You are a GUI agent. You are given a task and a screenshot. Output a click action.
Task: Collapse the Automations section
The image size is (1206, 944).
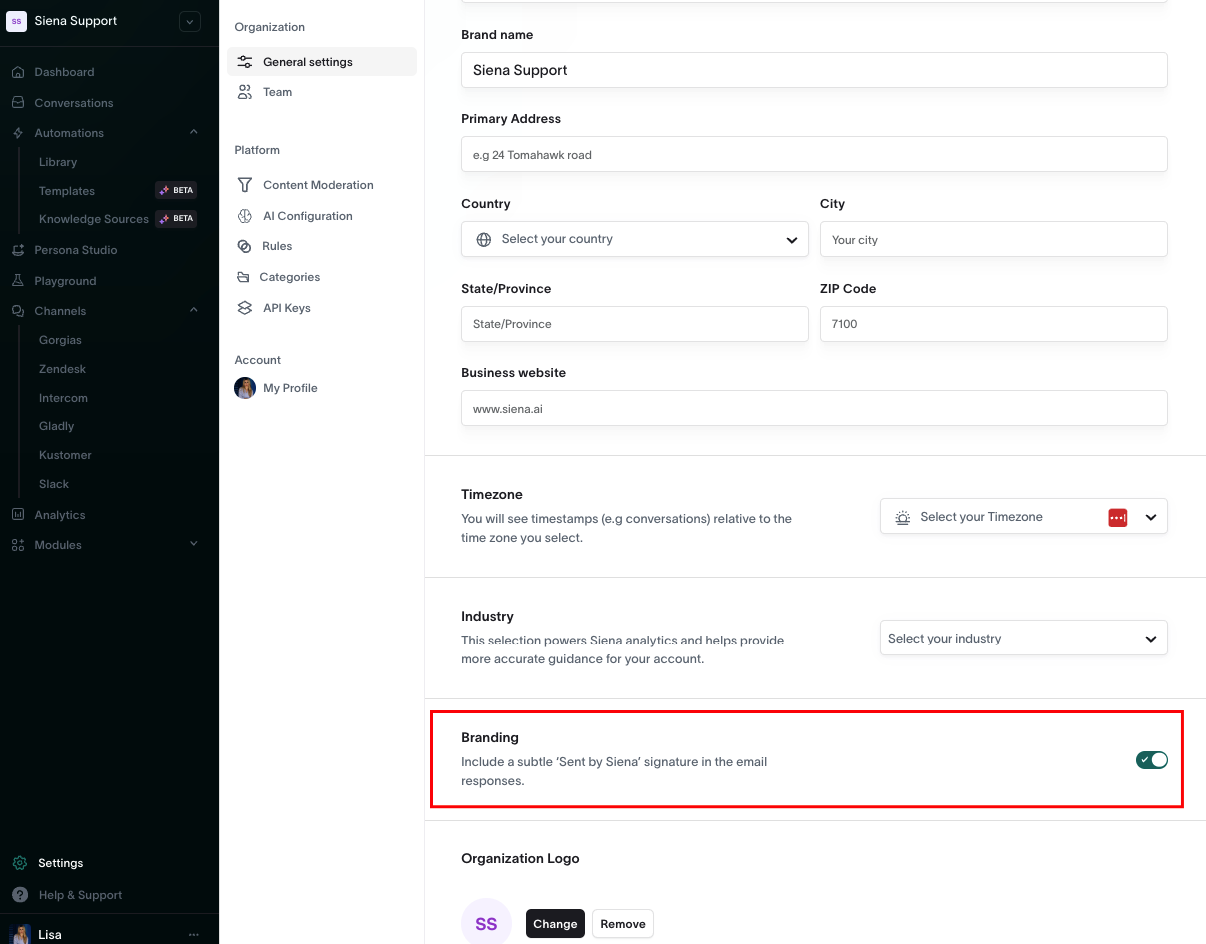pos(194,132)
